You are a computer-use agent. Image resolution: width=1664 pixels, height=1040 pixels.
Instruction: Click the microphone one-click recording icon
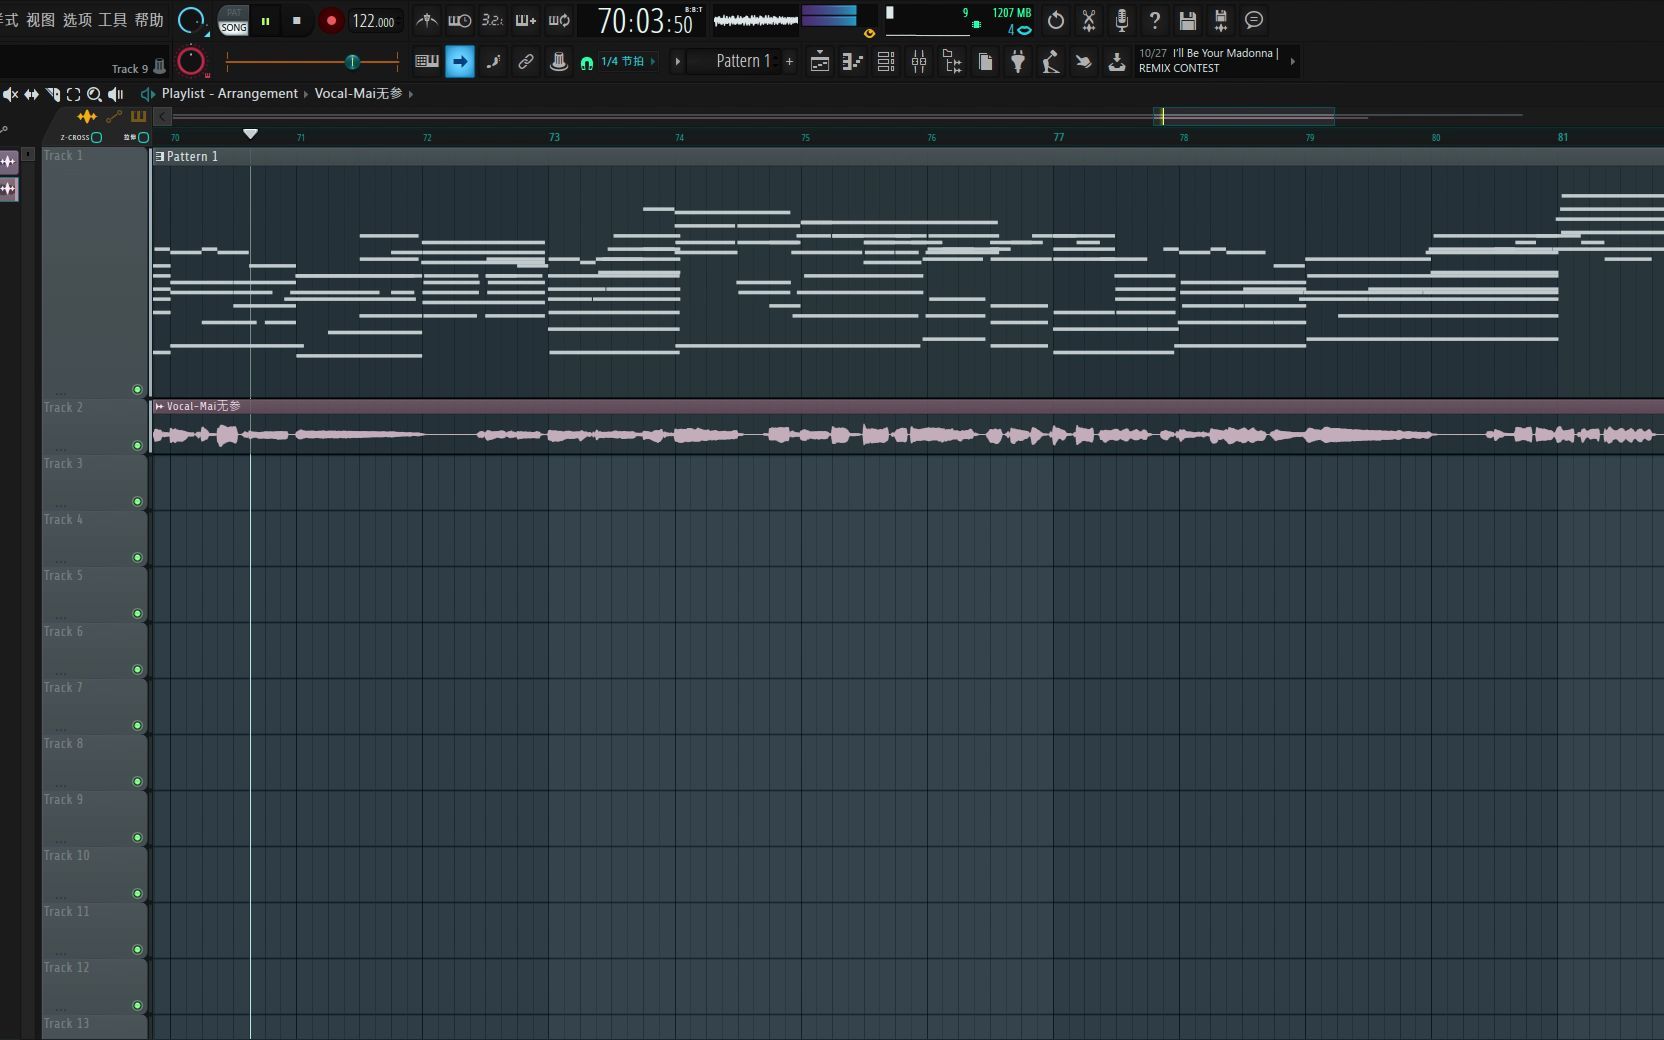point(1122,20)
